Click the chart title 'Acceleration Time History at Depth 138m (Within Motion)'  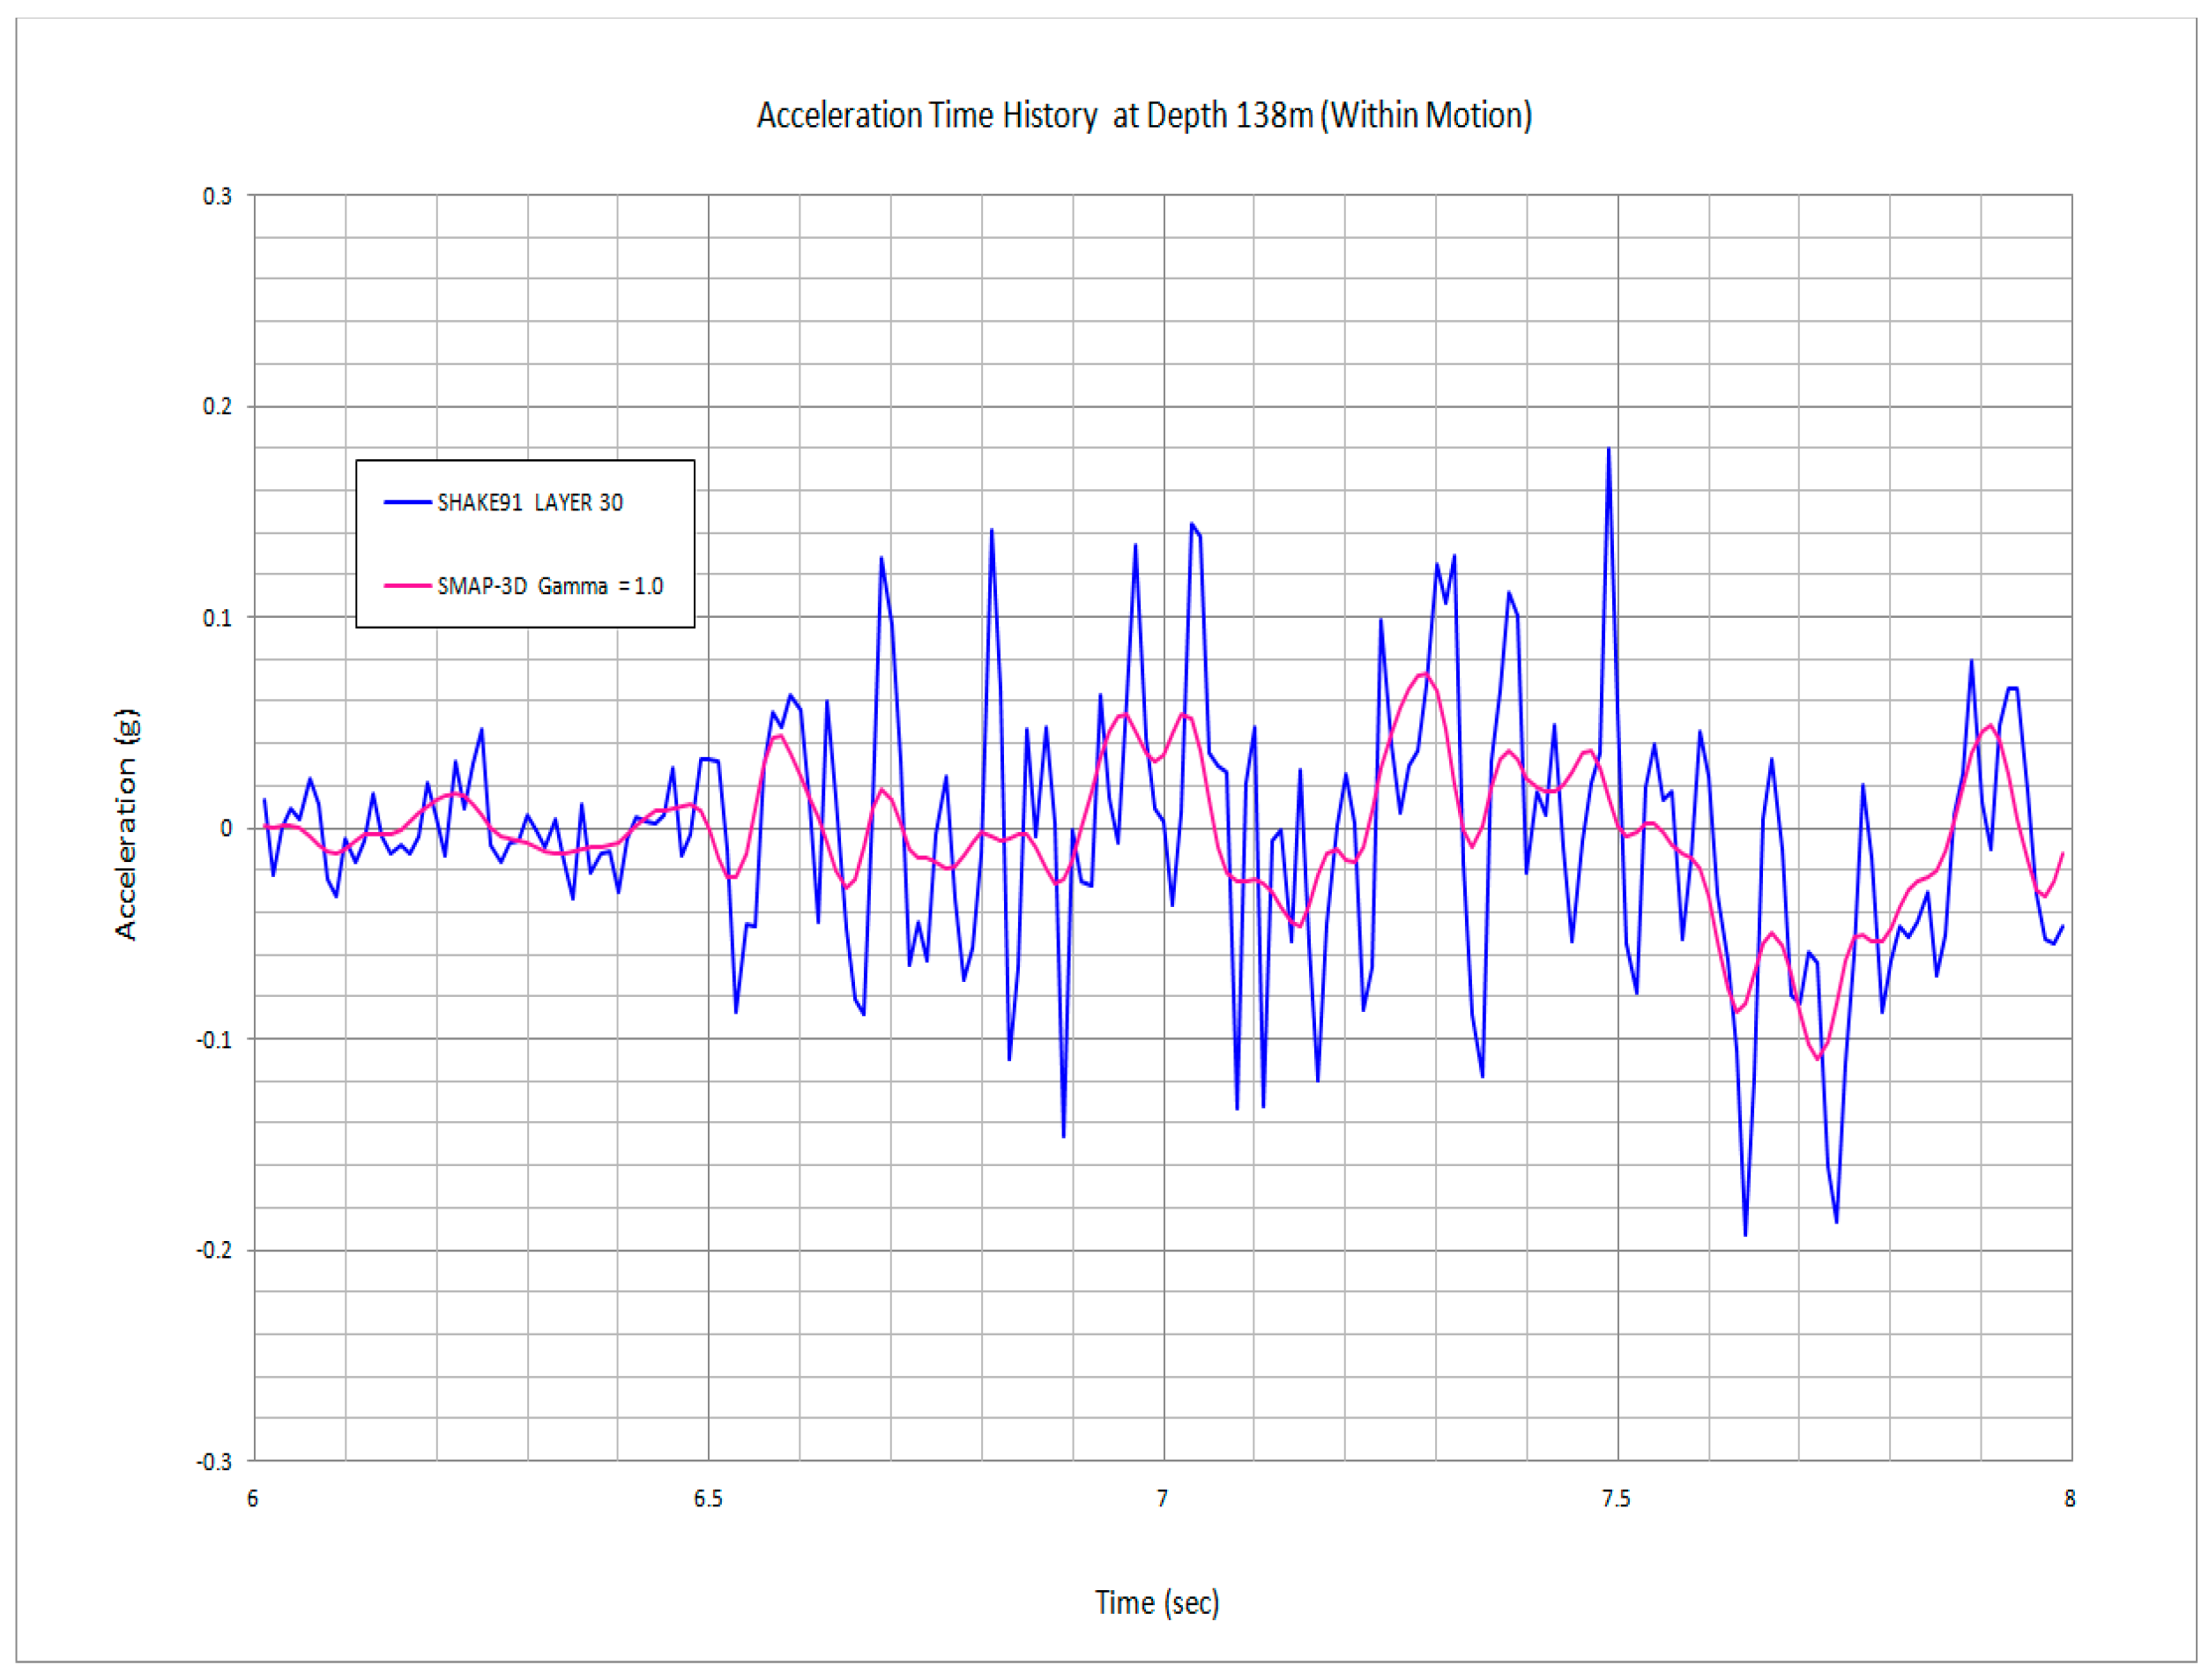click(x=1144, y=116)
